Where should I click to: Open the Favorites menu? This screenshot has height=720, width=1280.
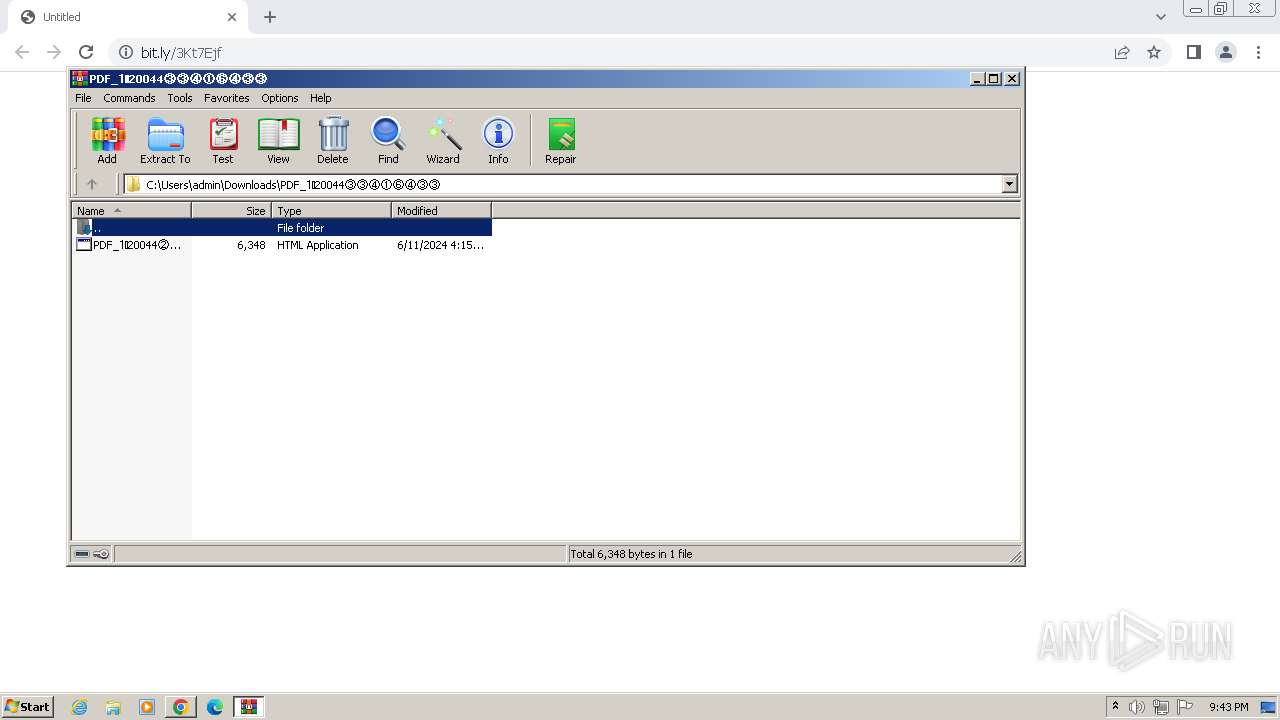coord(227,98)
